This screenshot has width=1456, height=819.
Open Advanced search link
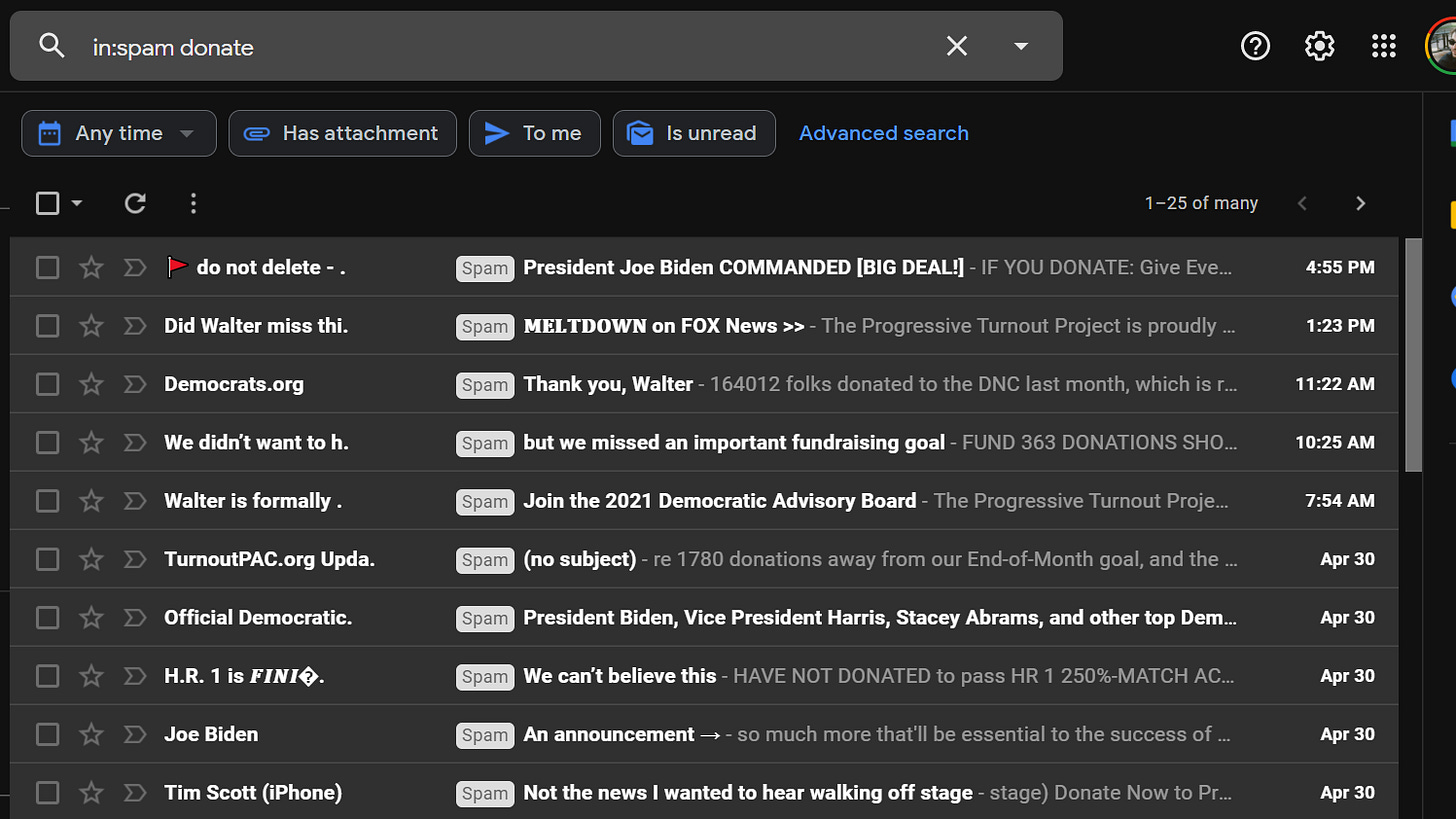click(x=883, y=133)
